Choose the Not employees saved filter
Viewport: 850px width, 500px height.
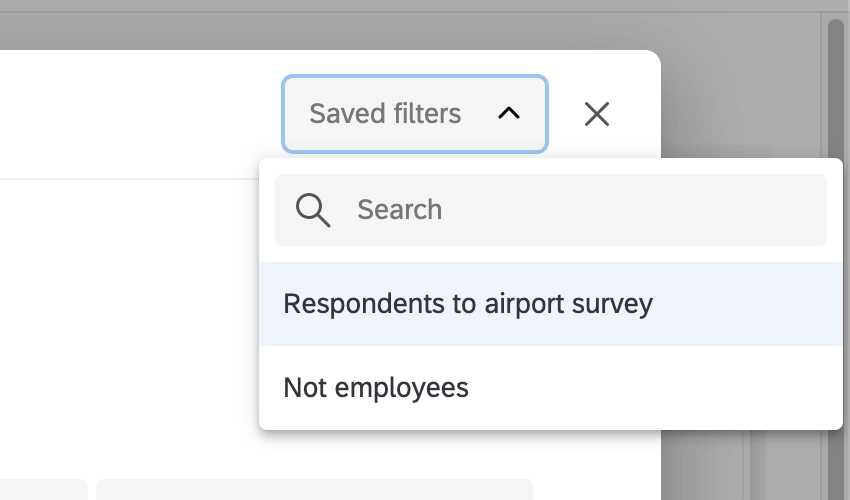click(x=376, y=388)
